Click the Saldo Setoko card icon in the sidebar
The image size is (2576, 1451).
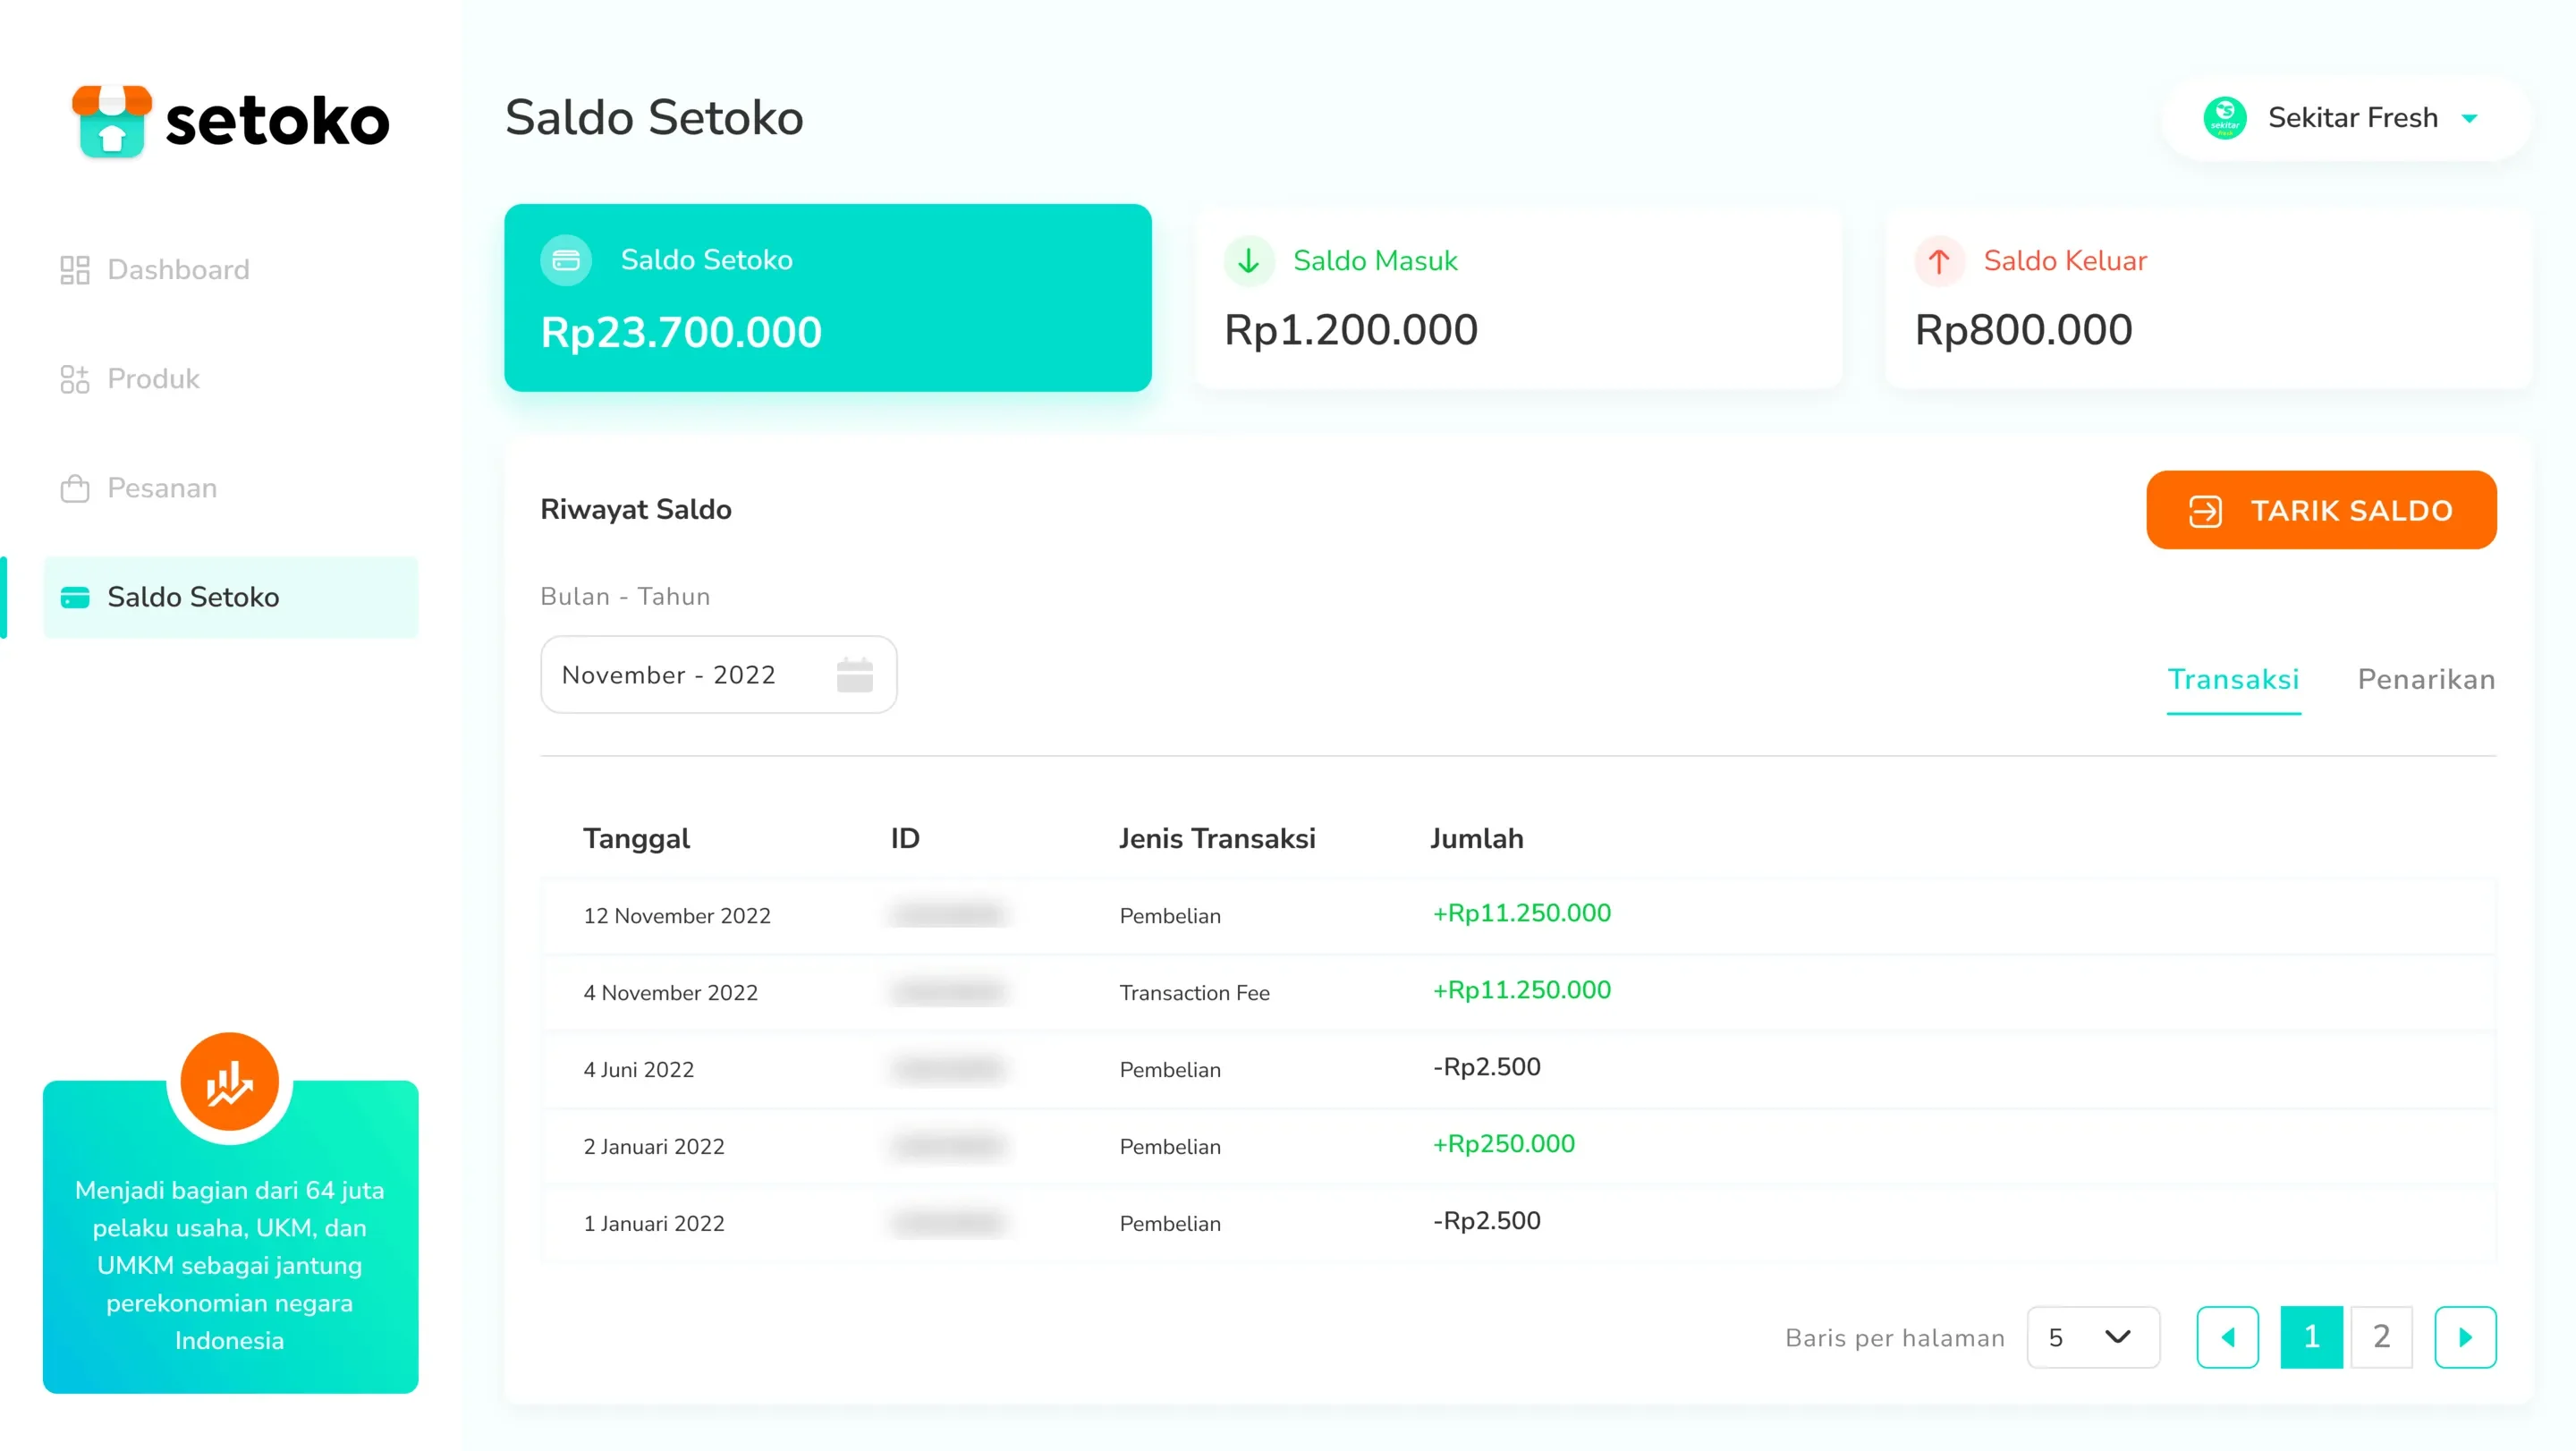(x=75, y=598)
